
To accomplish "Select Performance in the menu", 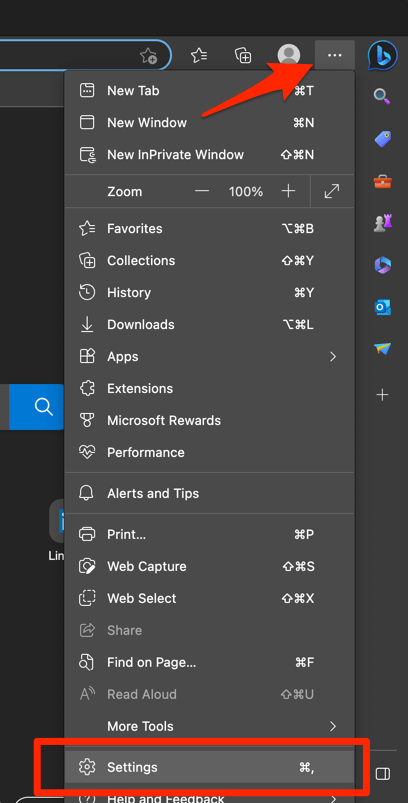I will tap(209, 453).
